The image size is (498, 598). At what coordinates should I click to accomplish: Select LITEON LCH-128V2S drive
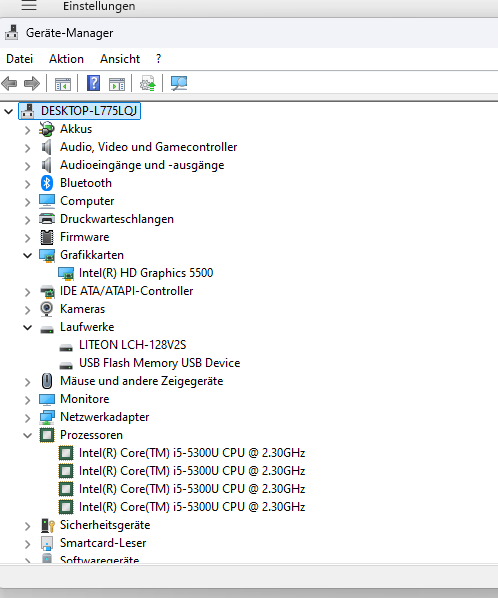(132, 345)
